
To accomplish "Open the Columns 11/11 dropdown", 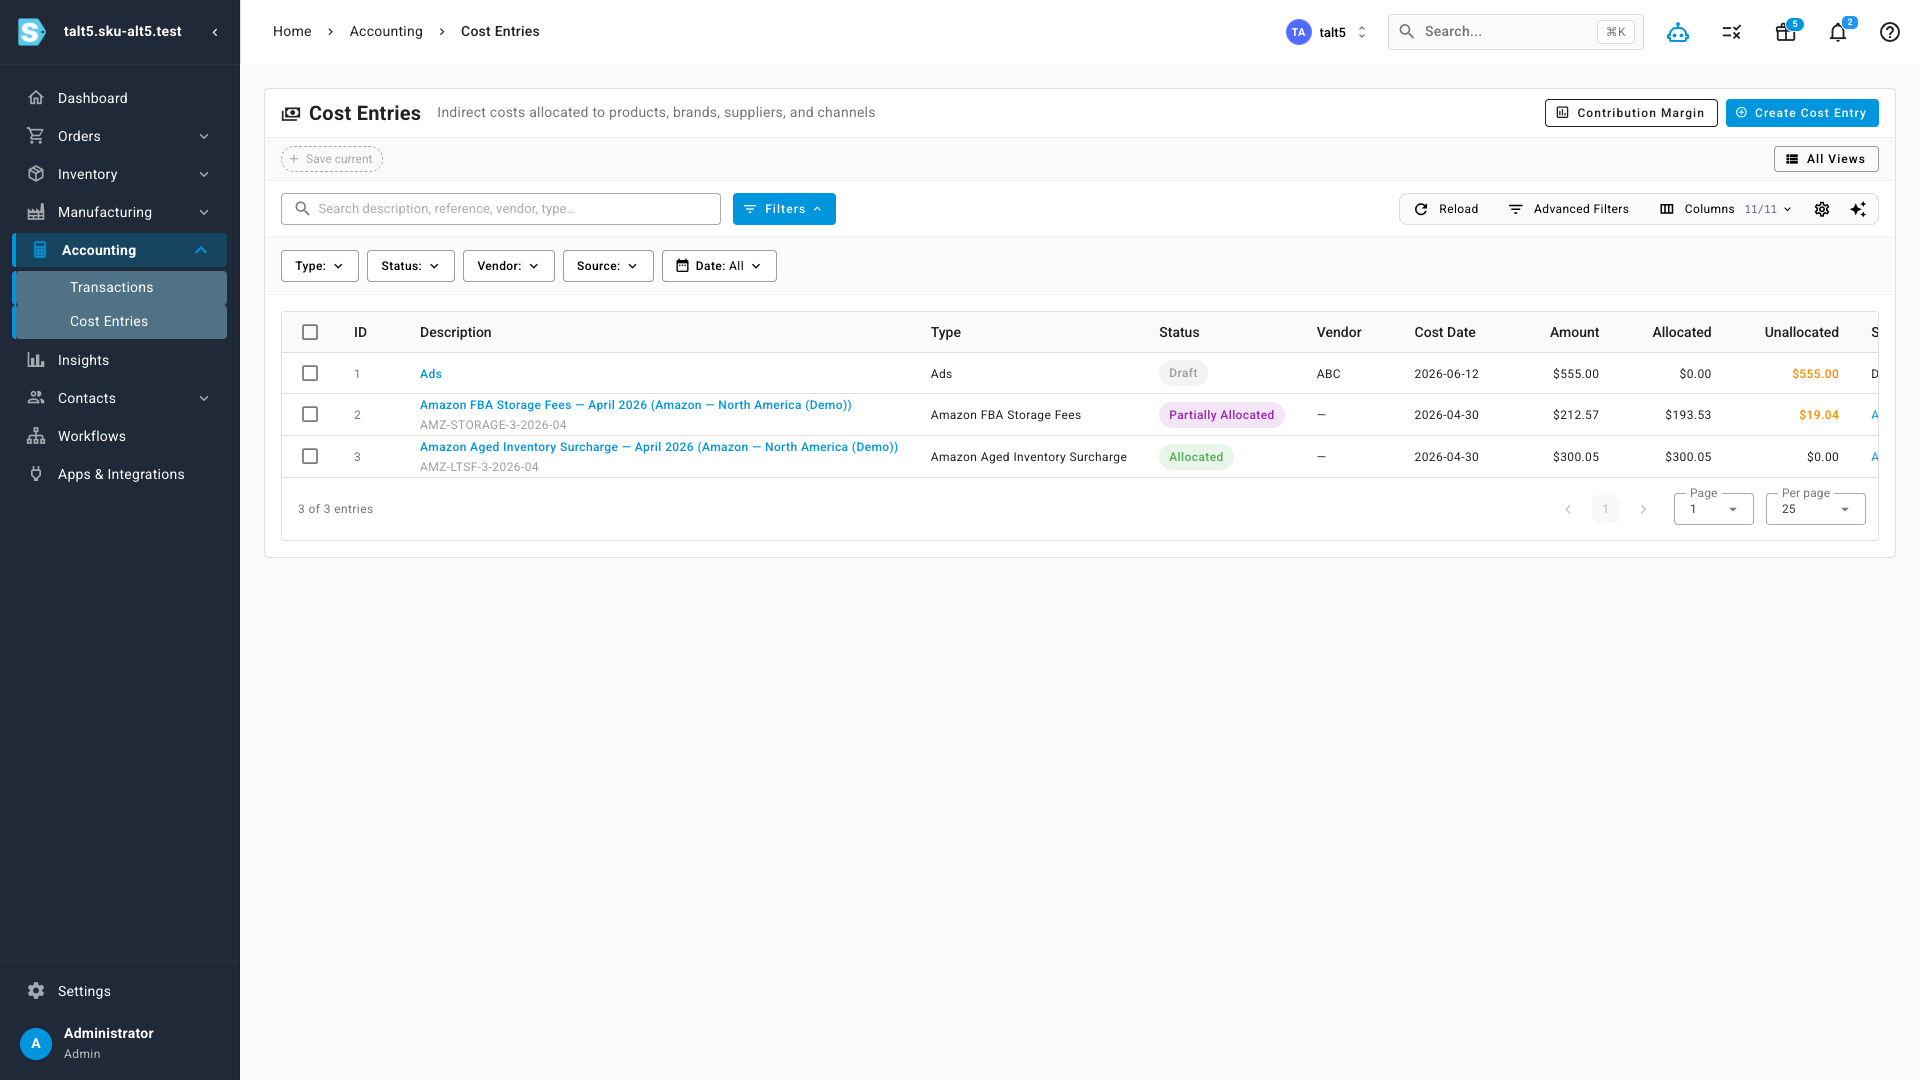I will click(1726, 209).
